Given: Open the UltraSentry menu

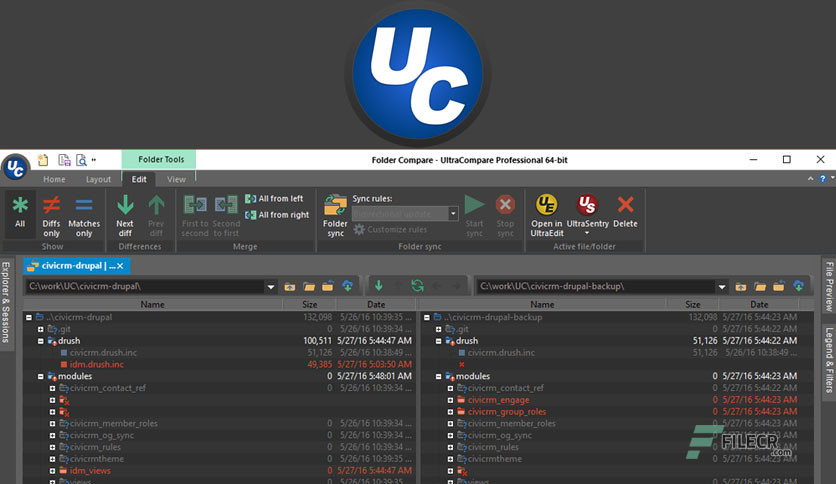Looking at the screenshot, I should [x=587, y=214].
